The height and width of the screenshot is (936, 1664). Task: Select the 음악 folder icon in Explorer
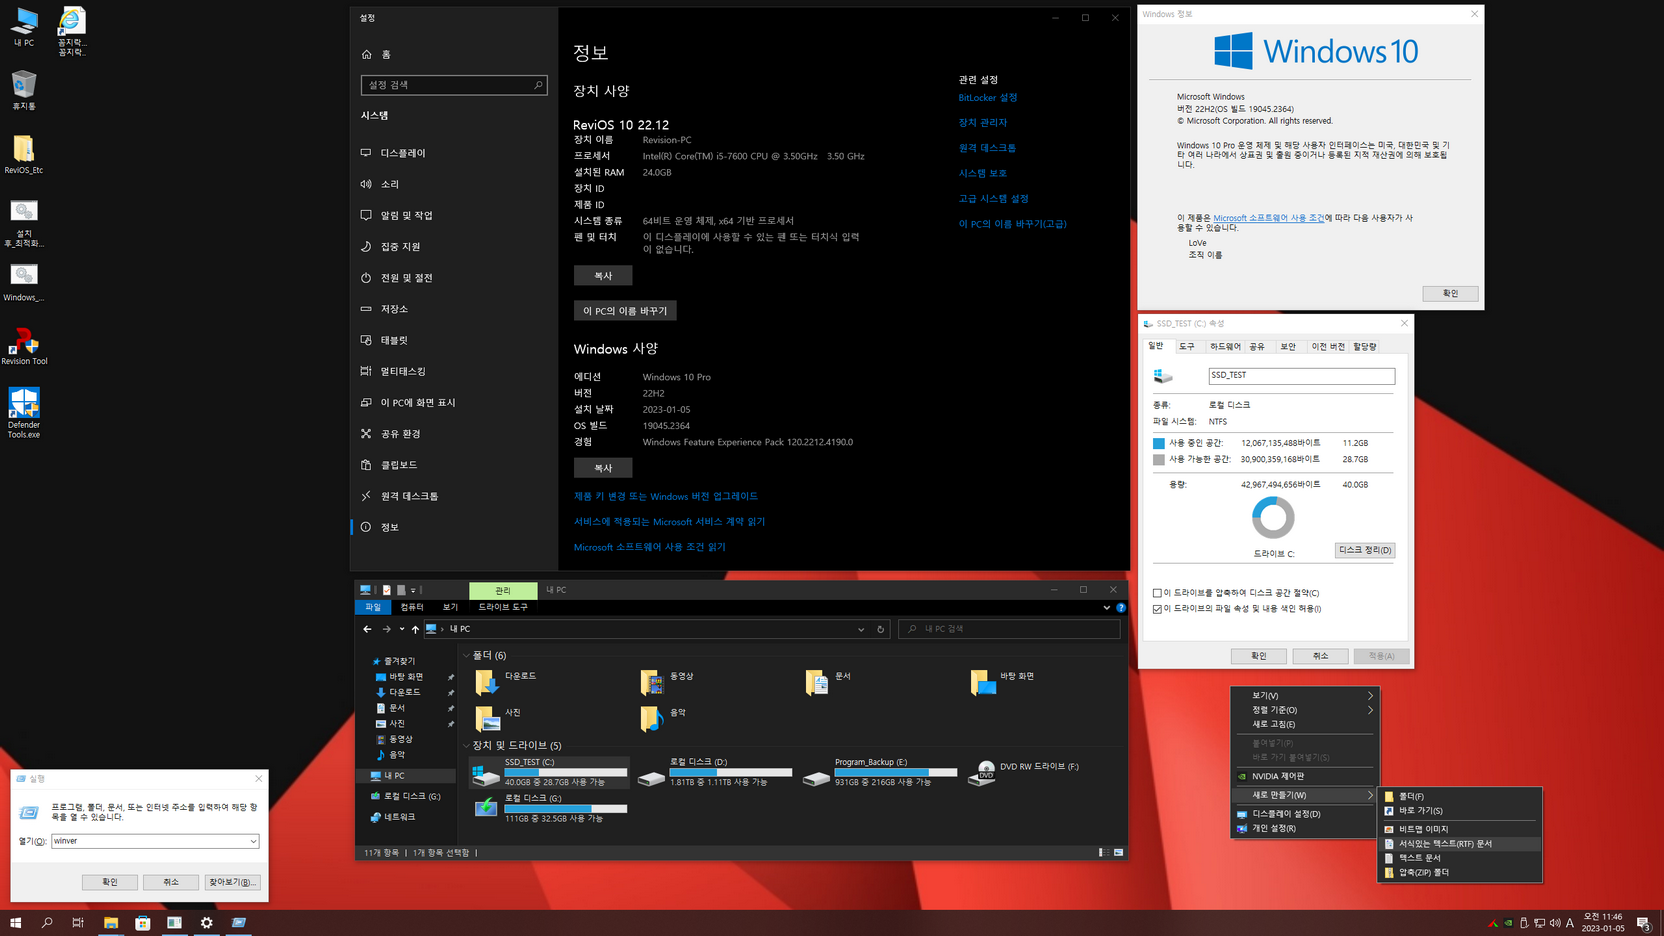(651, 718)
